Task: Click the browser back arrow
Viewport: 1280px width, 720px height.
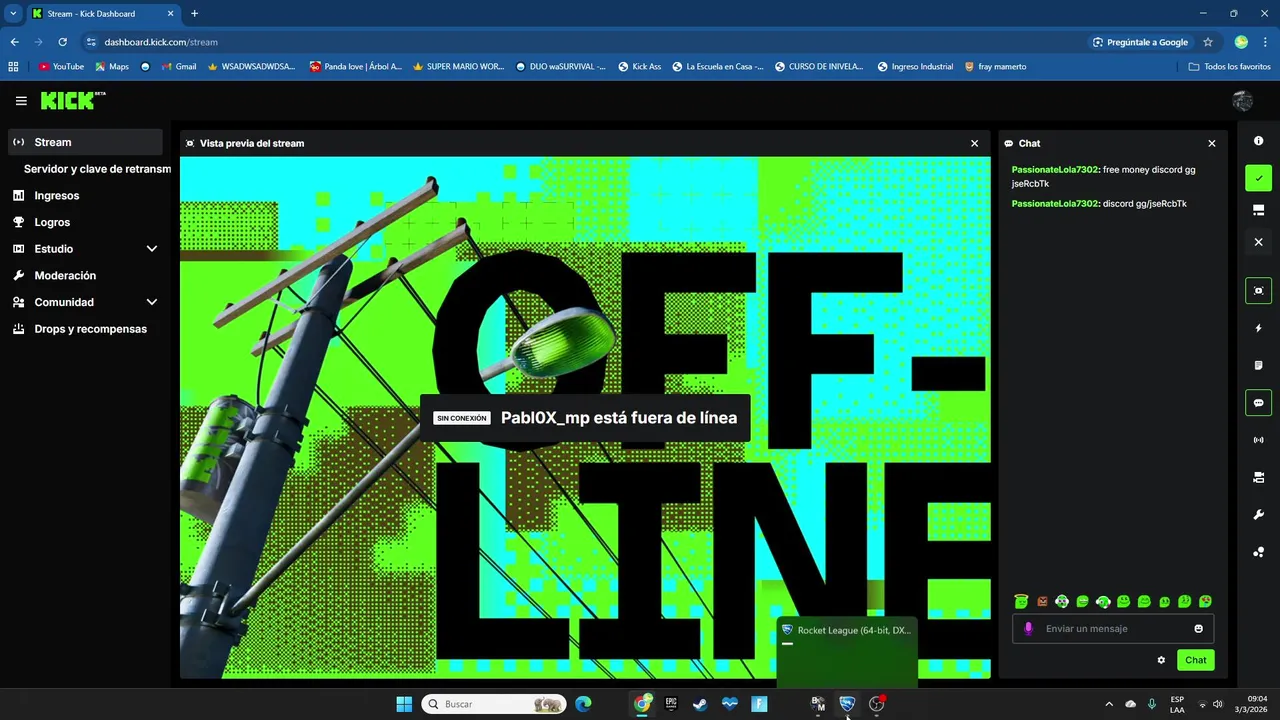Action: [14, 42]
